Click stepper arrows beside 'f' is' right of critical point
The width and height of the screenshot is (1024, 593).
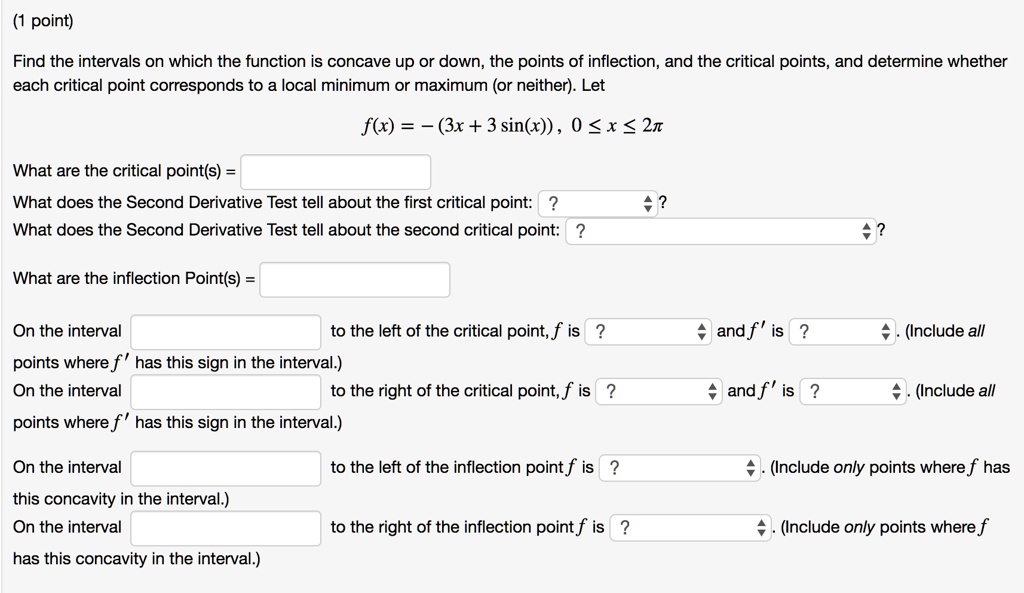click(895, 391)
